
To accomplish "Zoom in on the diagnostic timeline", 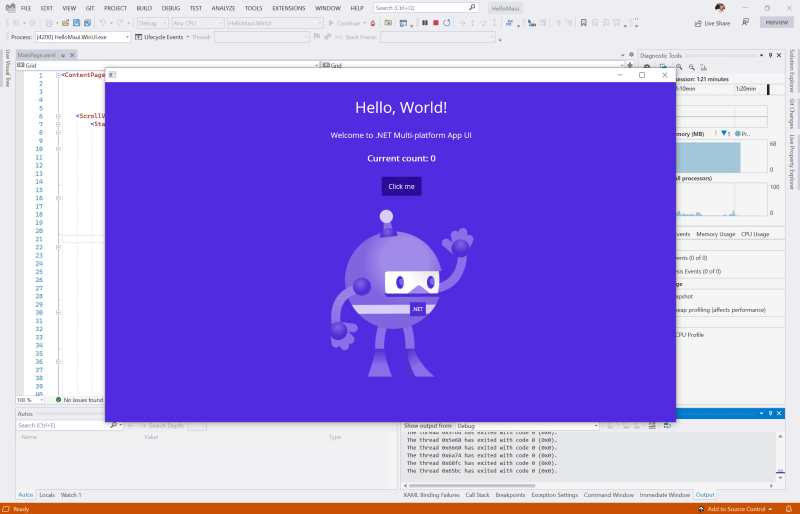I will pos(679,67).
